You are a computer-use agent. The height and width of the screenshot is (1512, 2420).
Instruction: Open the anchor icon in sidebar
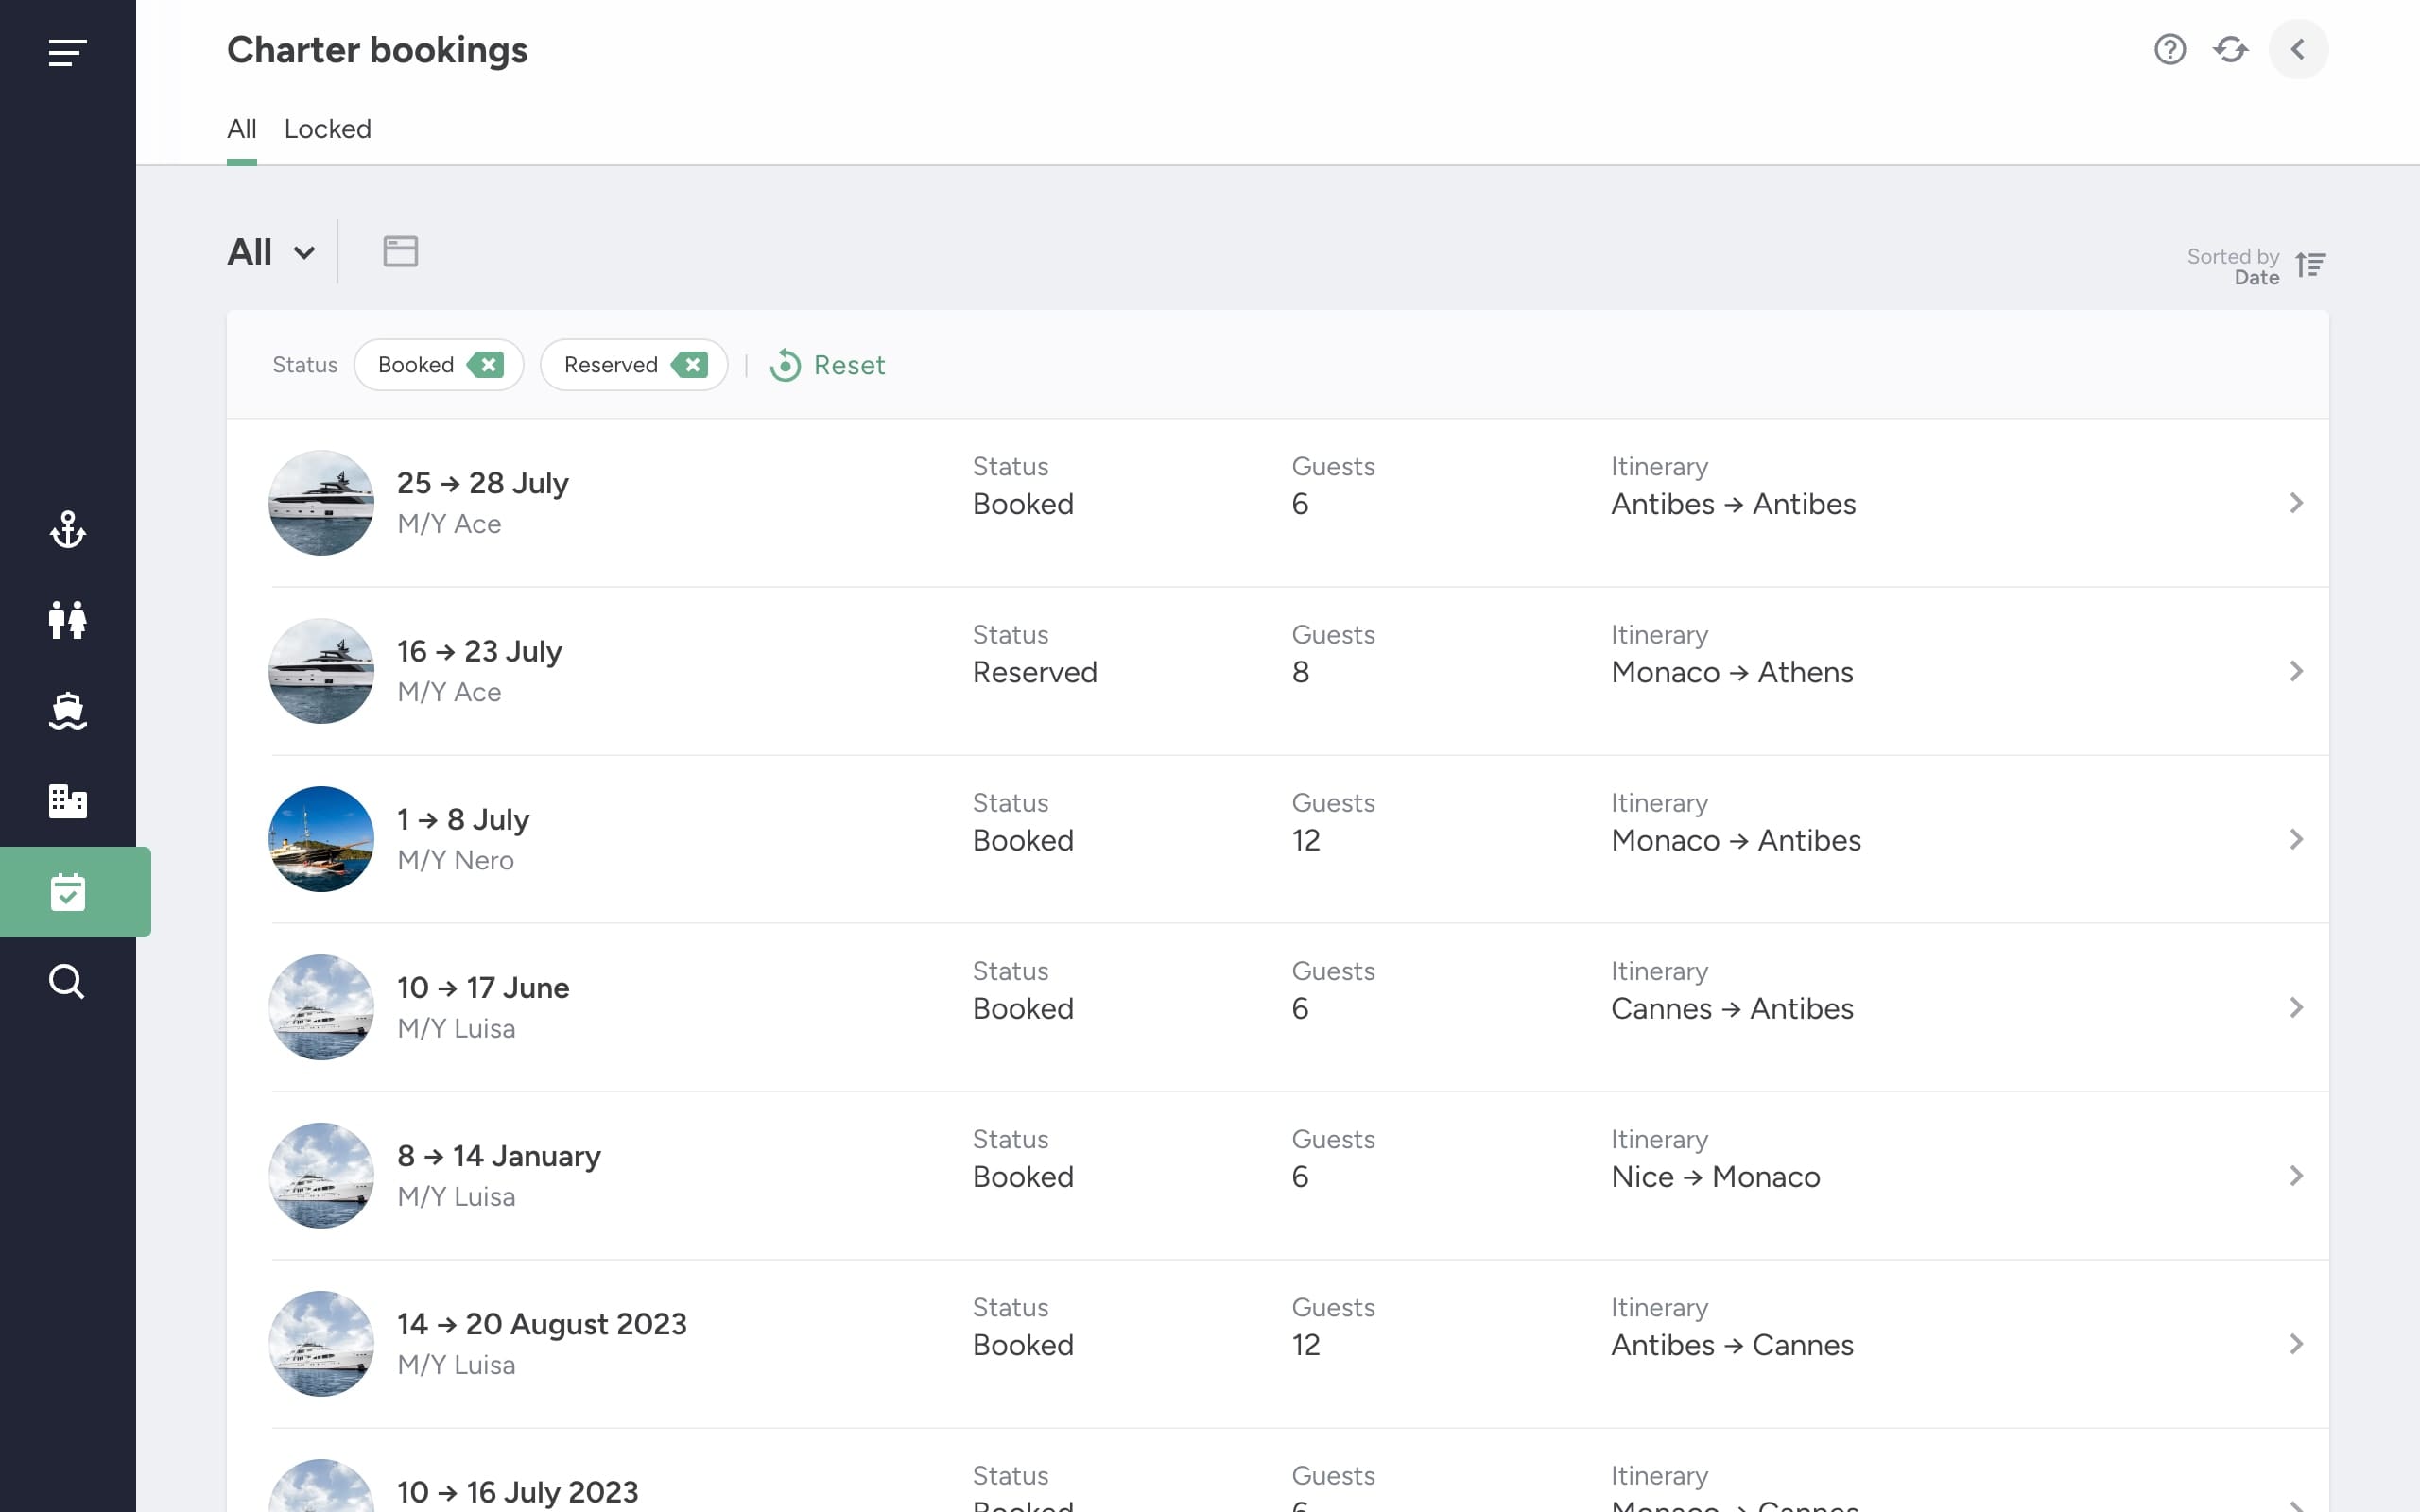67,529
